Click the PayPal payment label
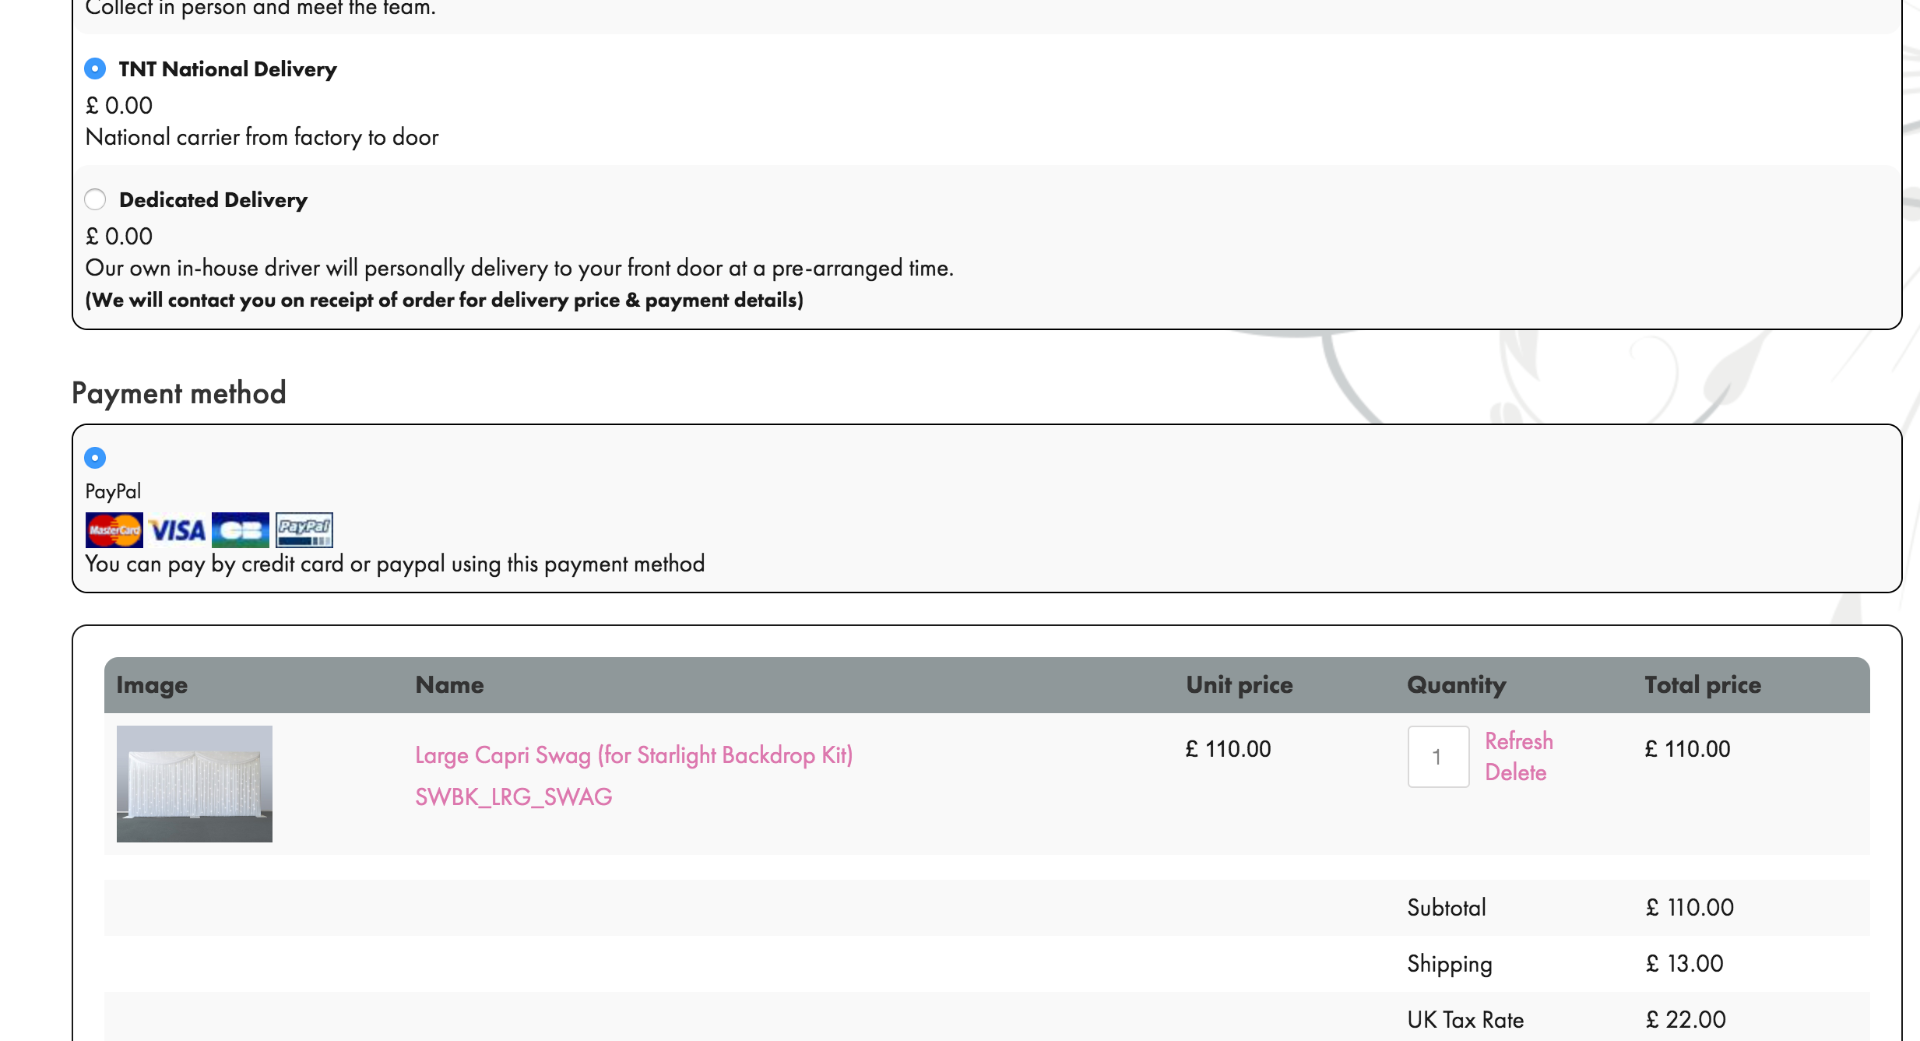The height and width of the screenshot is (1041, 1920). click(113, 491)
